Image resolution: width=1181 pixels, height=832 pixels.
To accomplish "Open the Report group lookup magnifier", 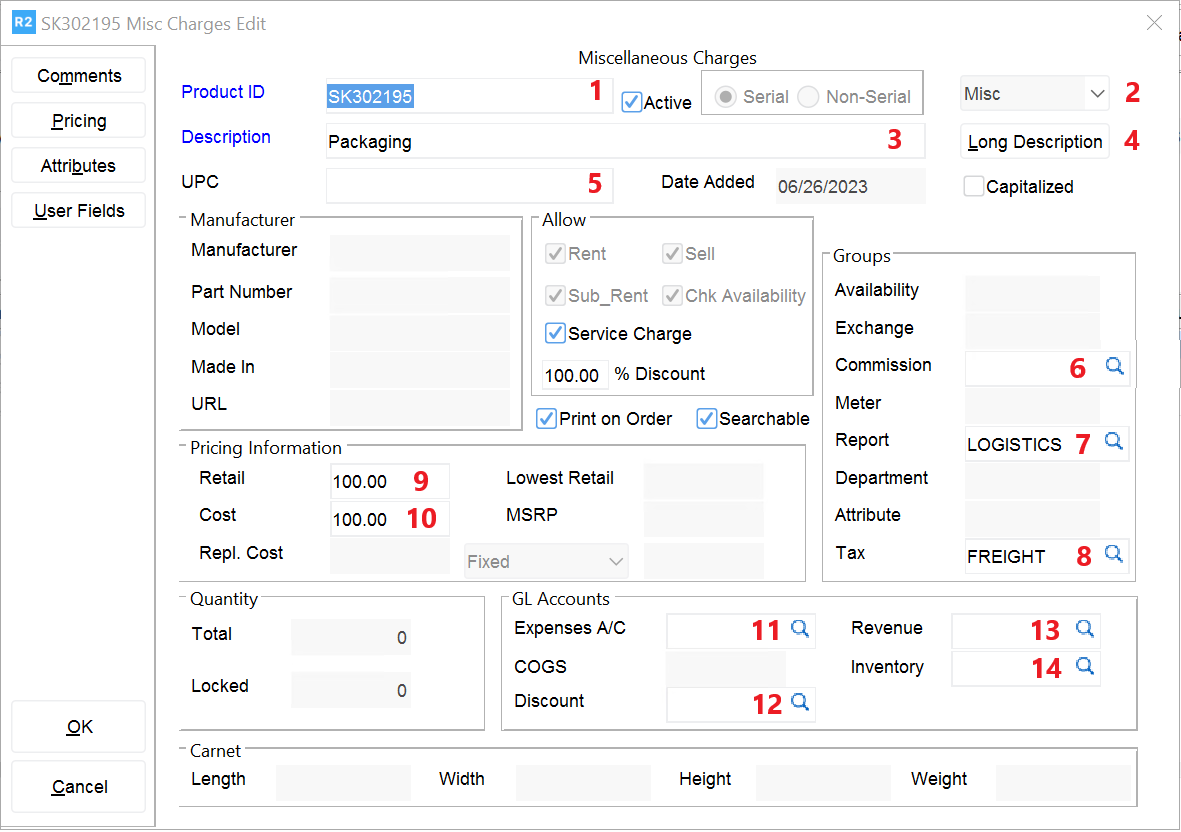I will (1113, 440).
